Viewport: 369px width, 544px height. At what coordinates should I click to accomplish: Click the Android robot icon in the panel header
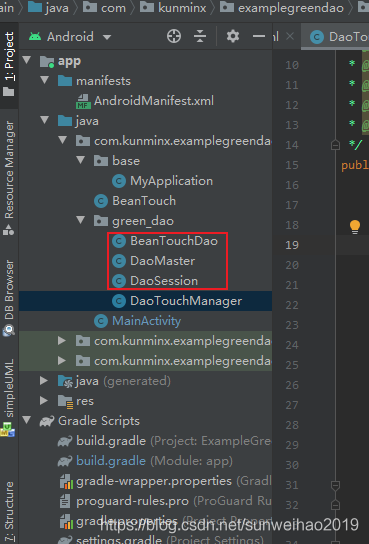(35, 36)
